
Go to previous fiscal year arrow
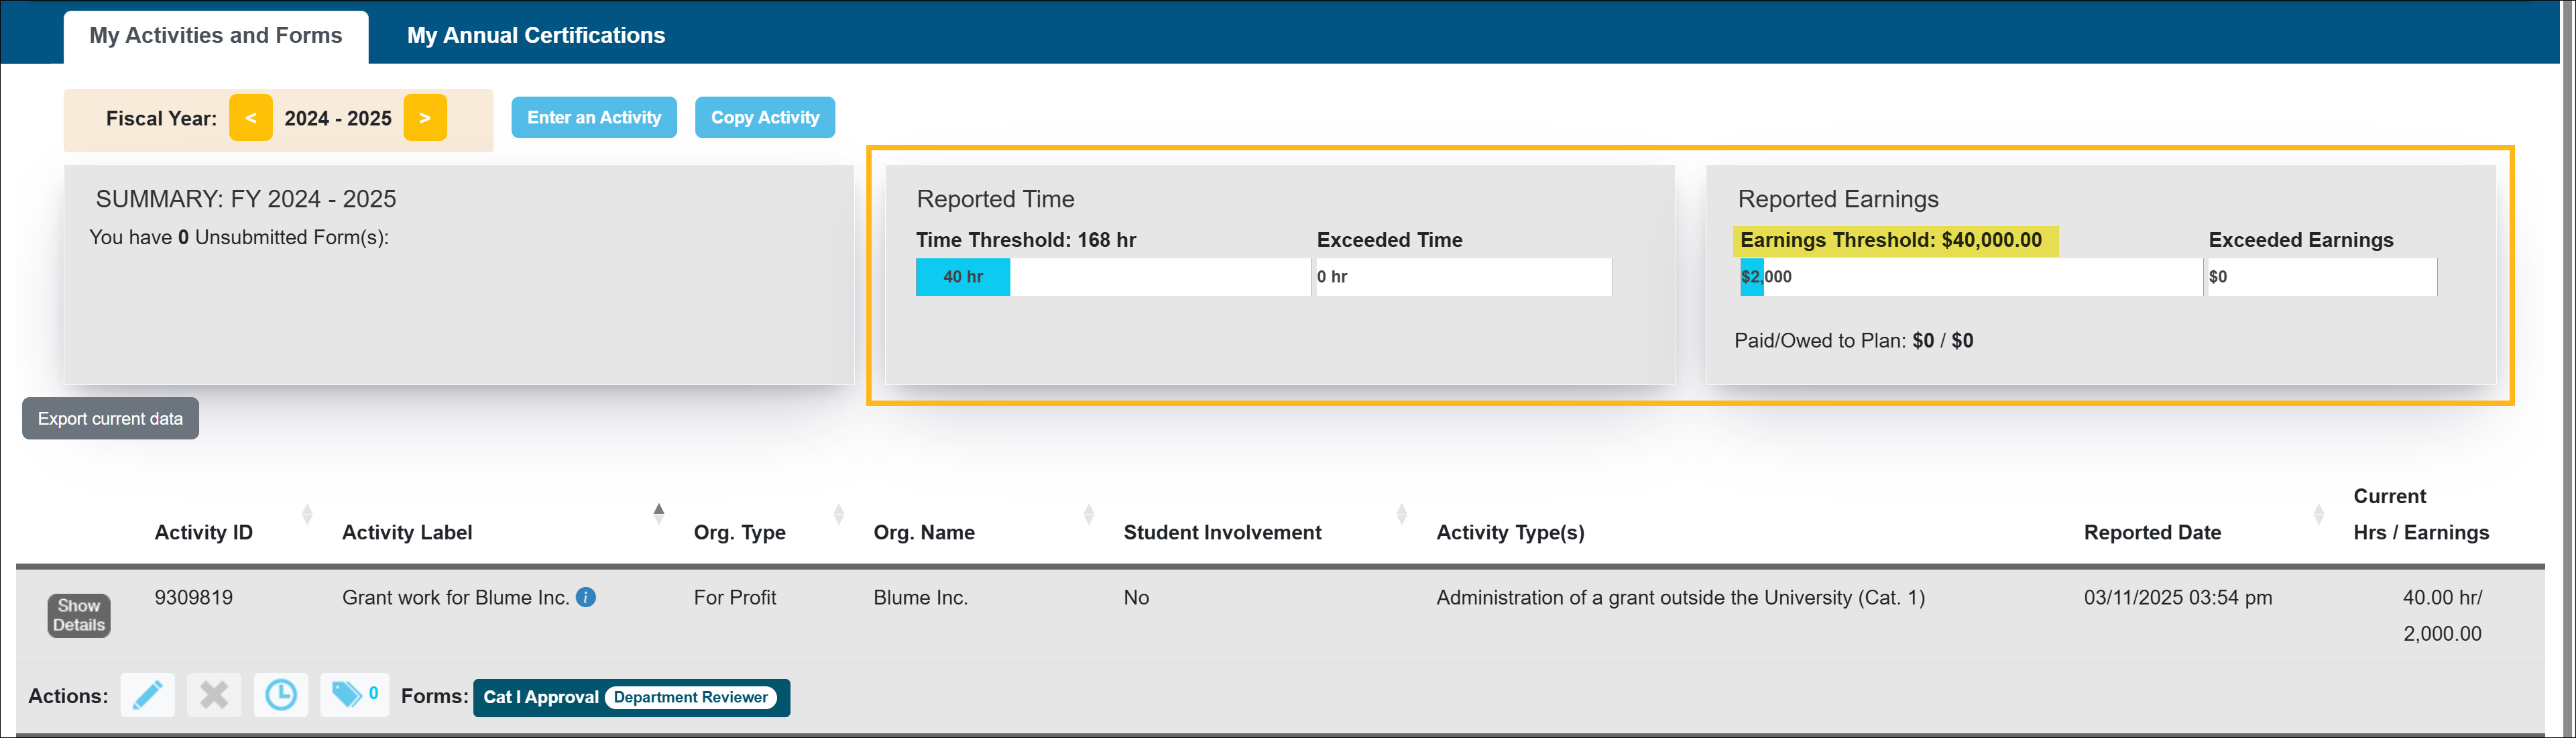coord(251,118)
